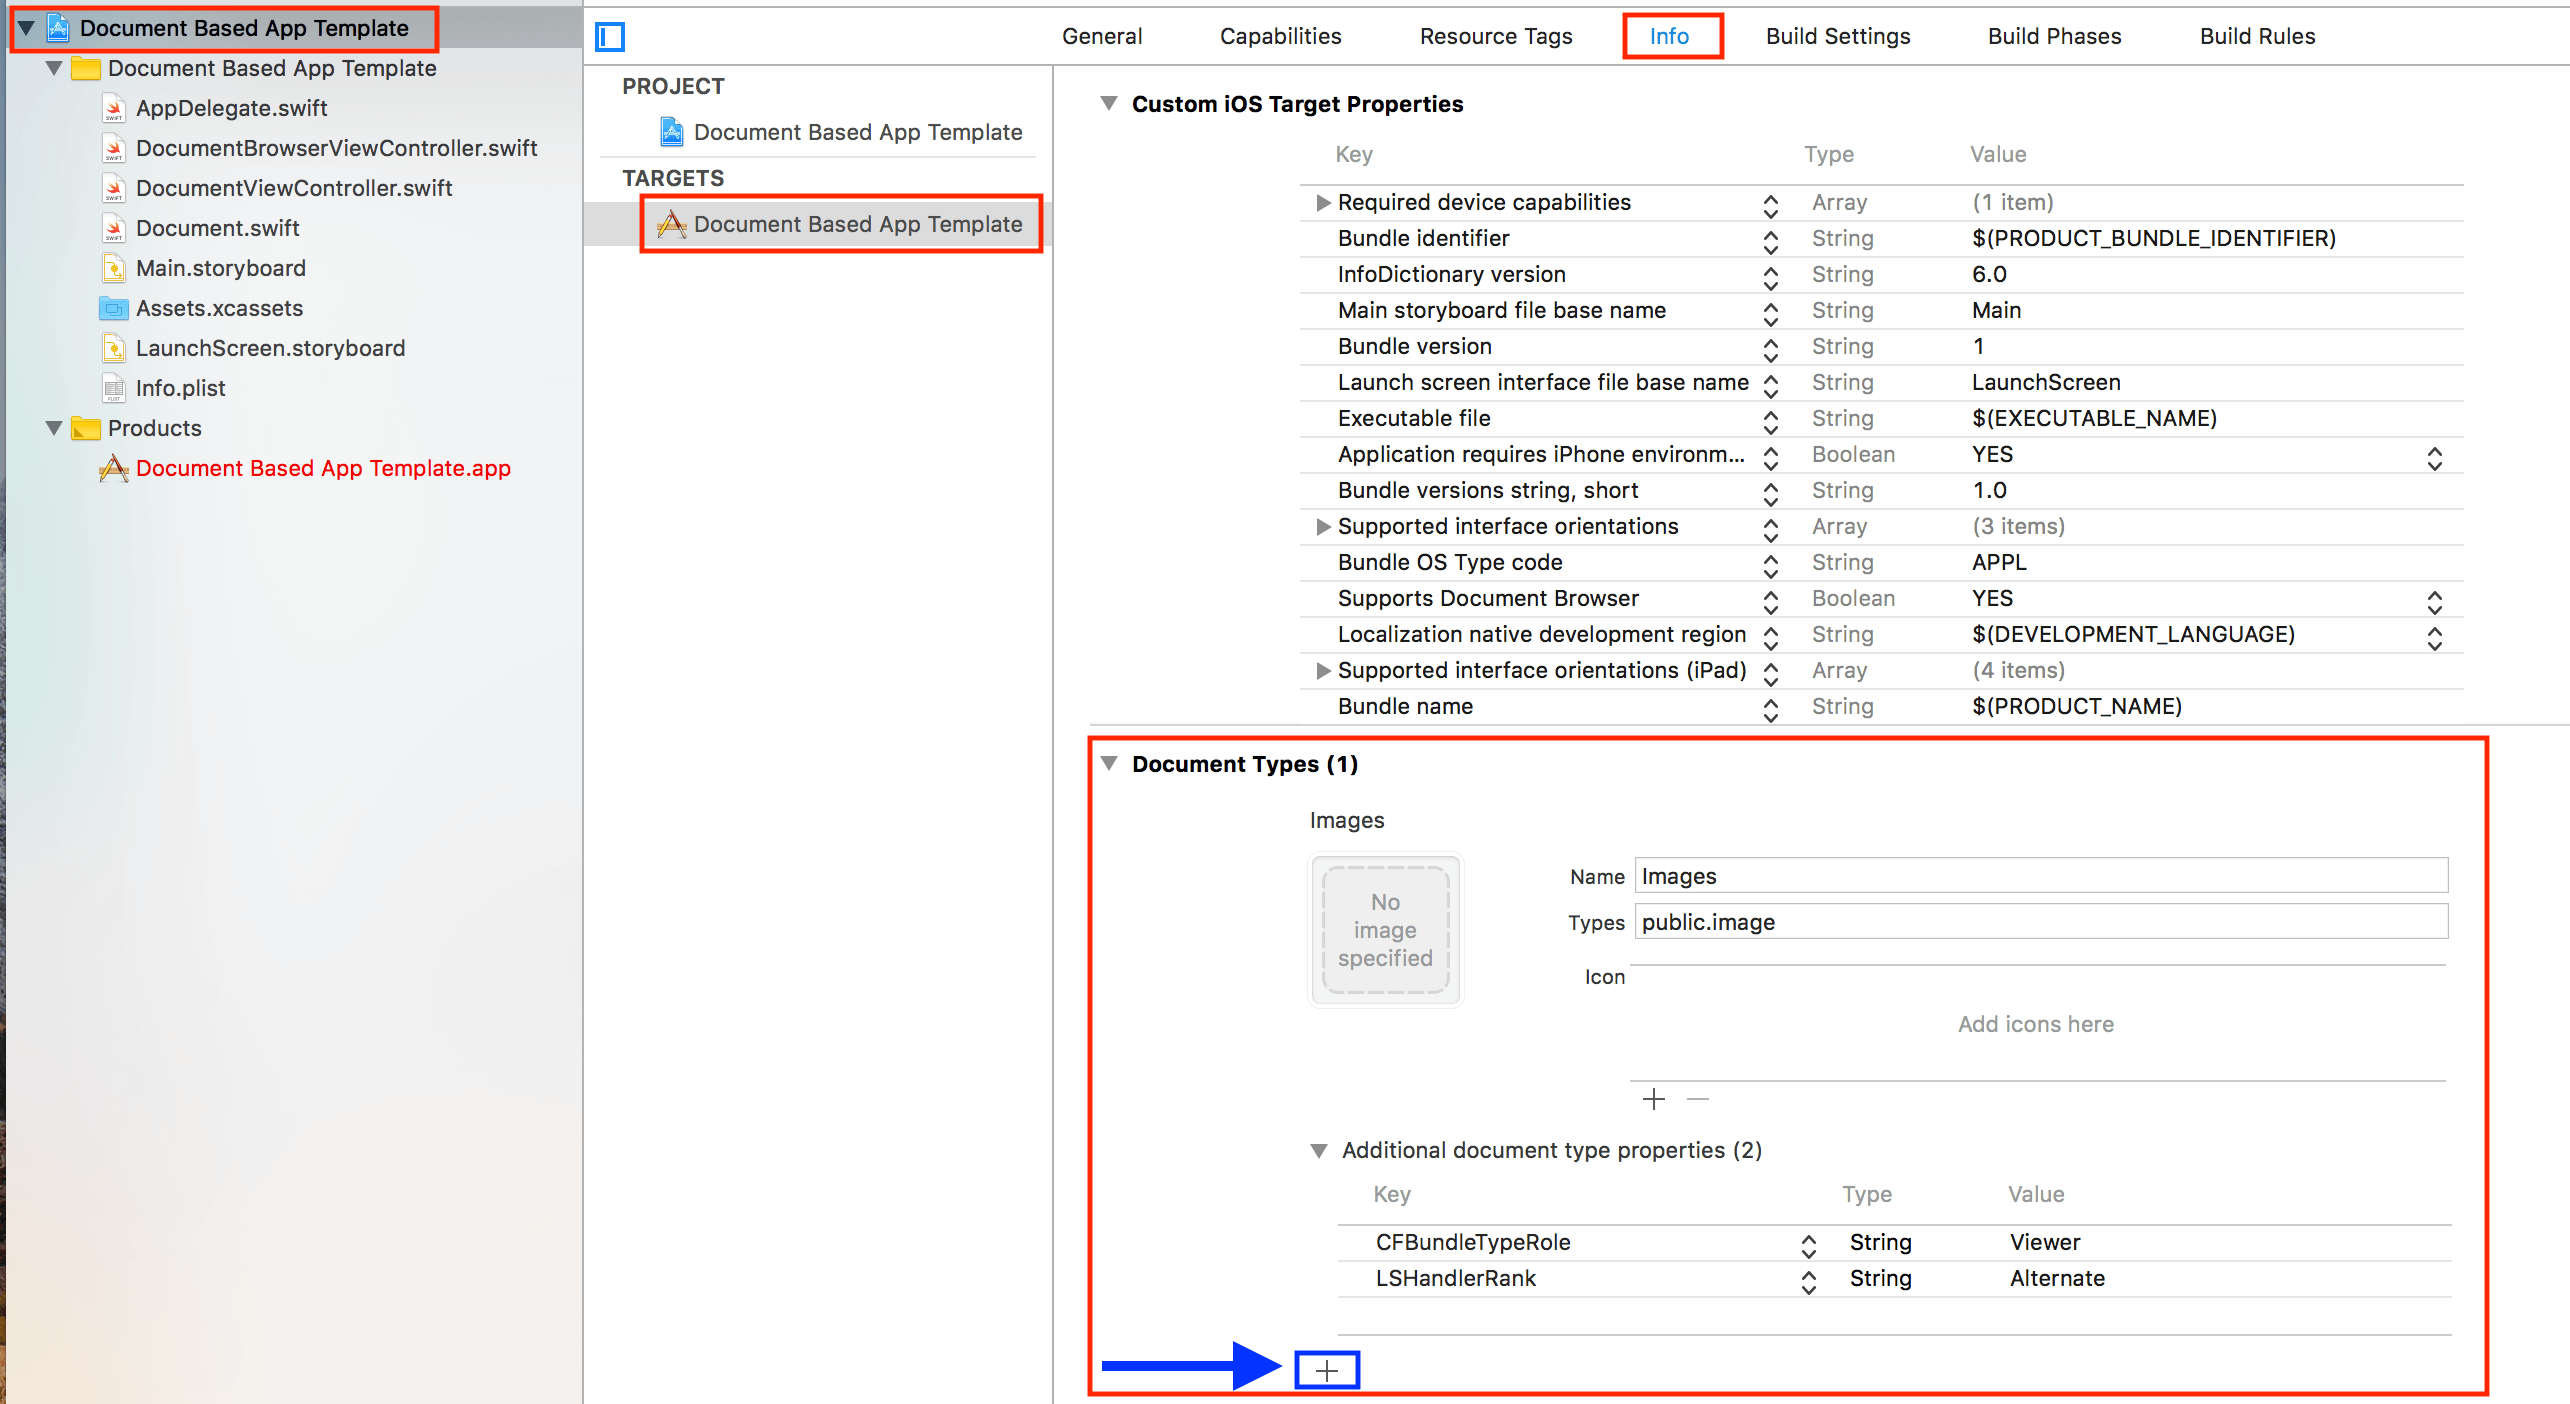The height and width of the screenshot is (1404, 2570).
Task: Open the Capabilities tab
Action: point(1280,36)
